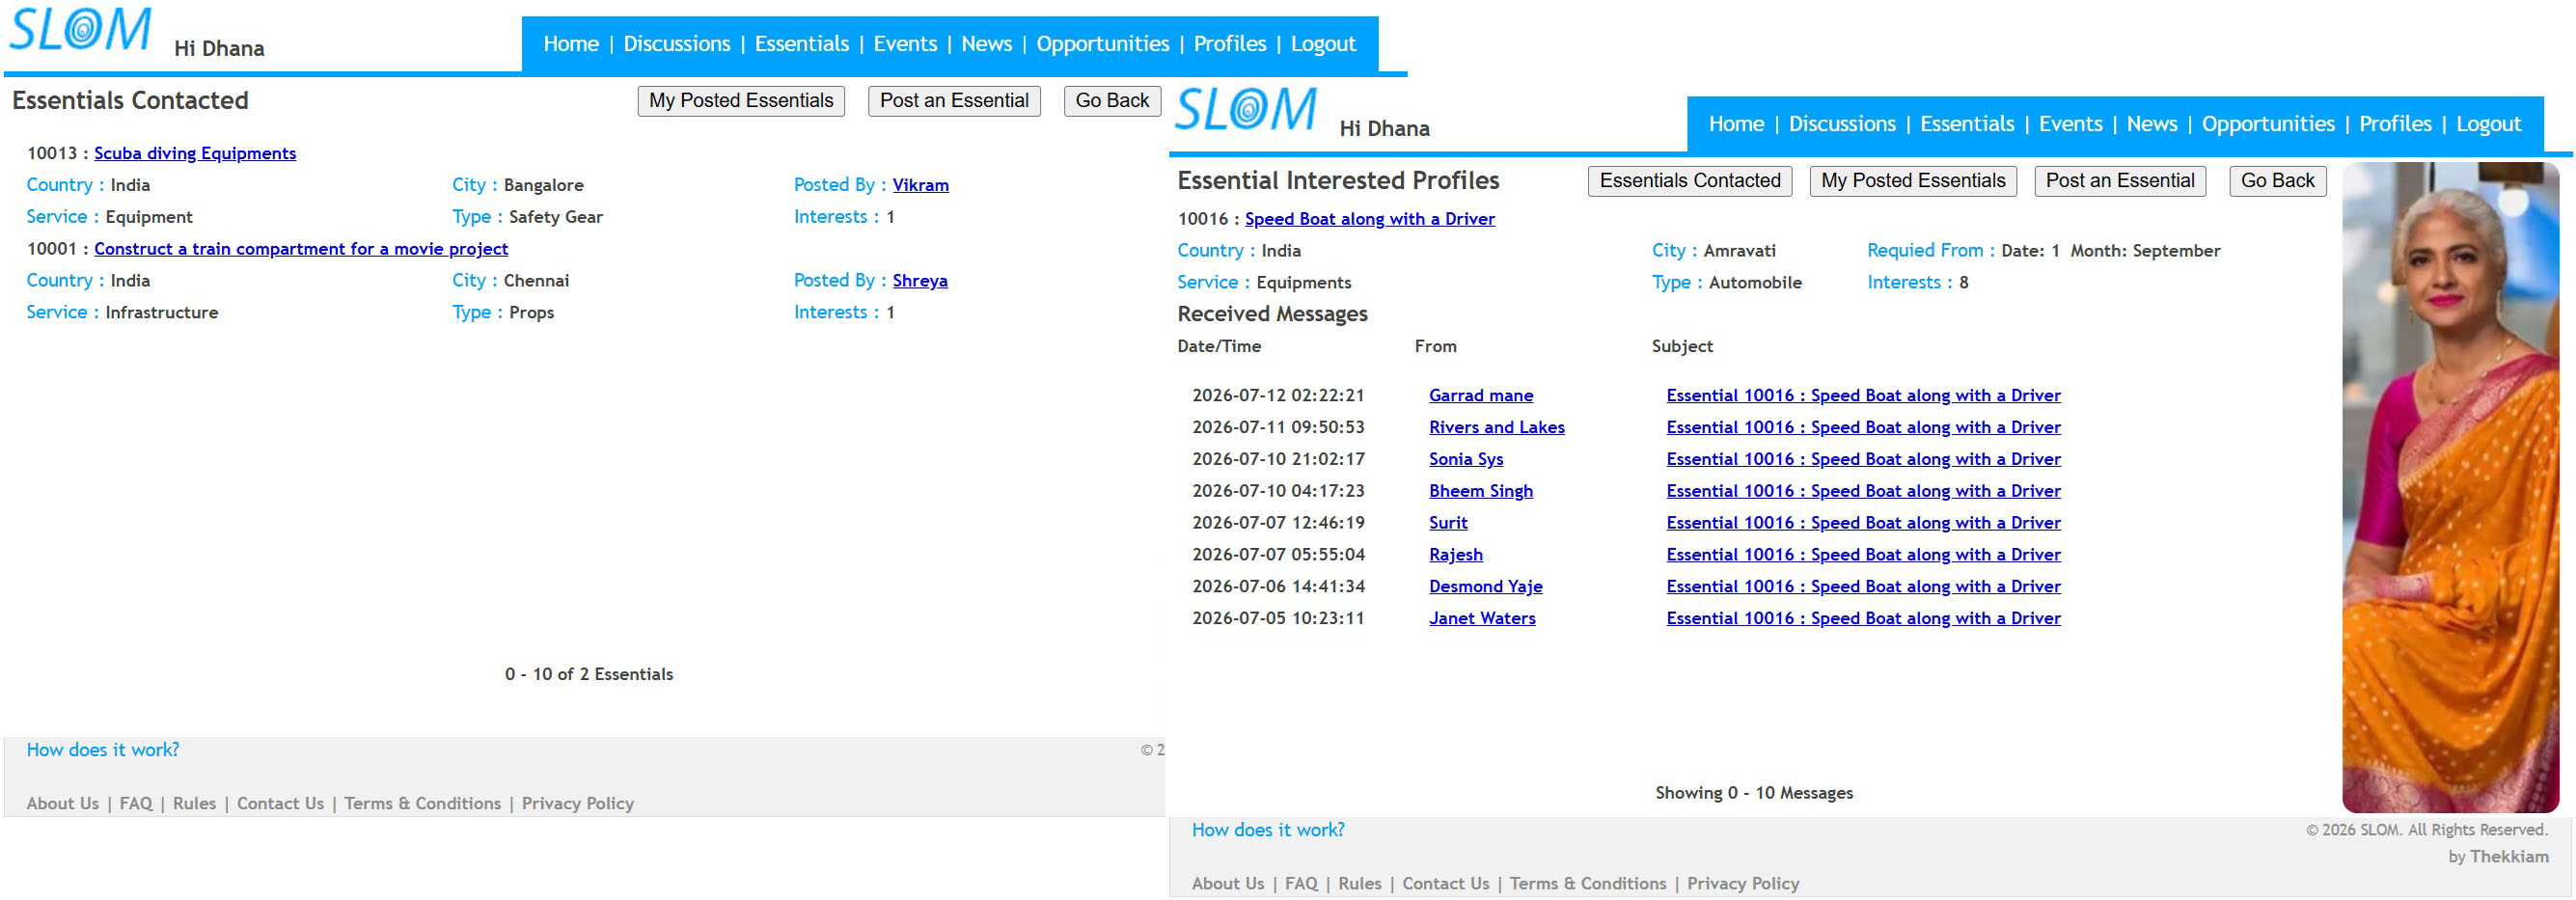2576x900 pixels.
Task: Open the Construct a train compartment essential
Action: tap(301, 249)
